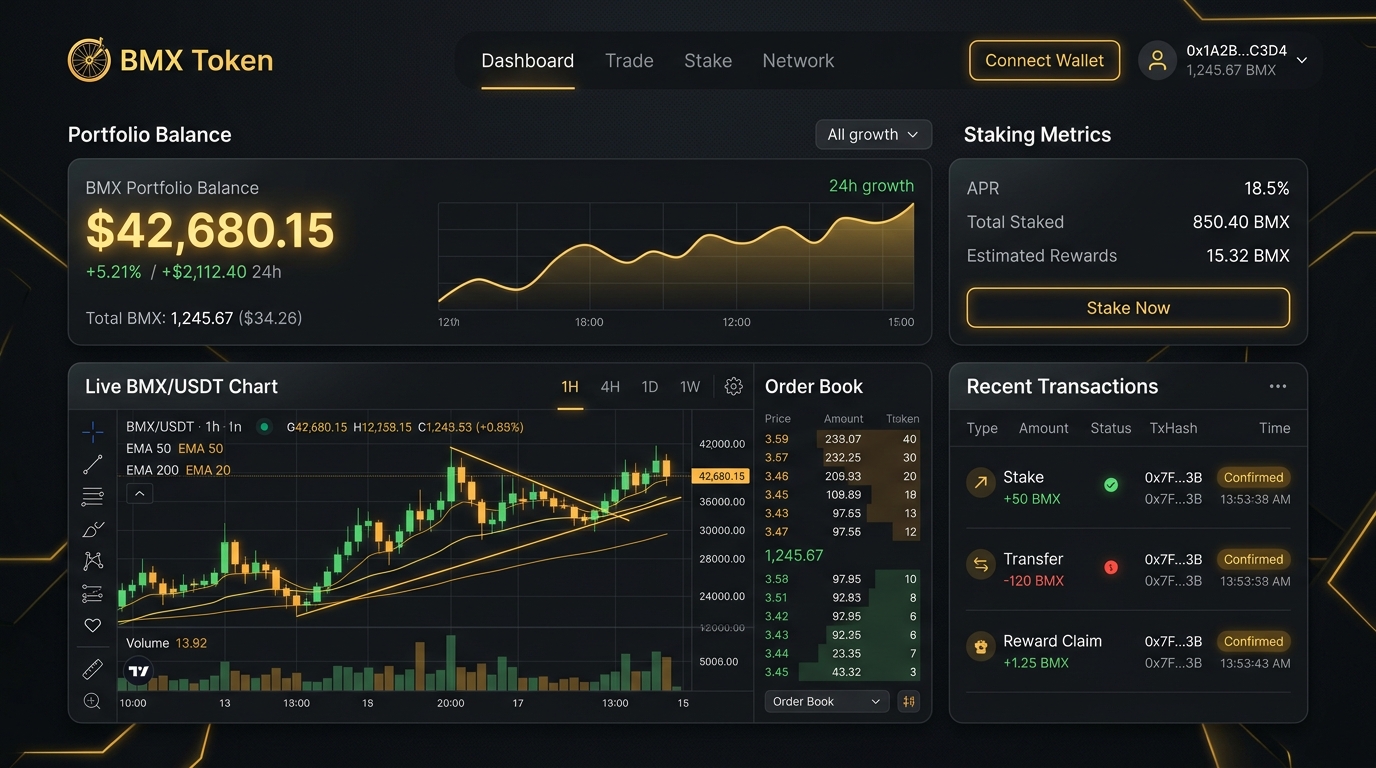This screenshot has width=1376, height=768.
Task: Select the brush drawing tool
Action: click(x=92, y=529)
